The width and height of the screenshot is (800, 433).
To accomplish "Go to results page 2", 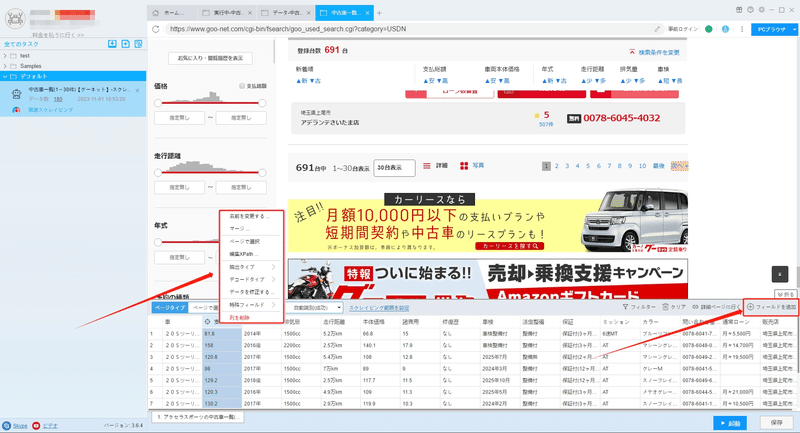I will pyautogui.click(x=557, y=166).
